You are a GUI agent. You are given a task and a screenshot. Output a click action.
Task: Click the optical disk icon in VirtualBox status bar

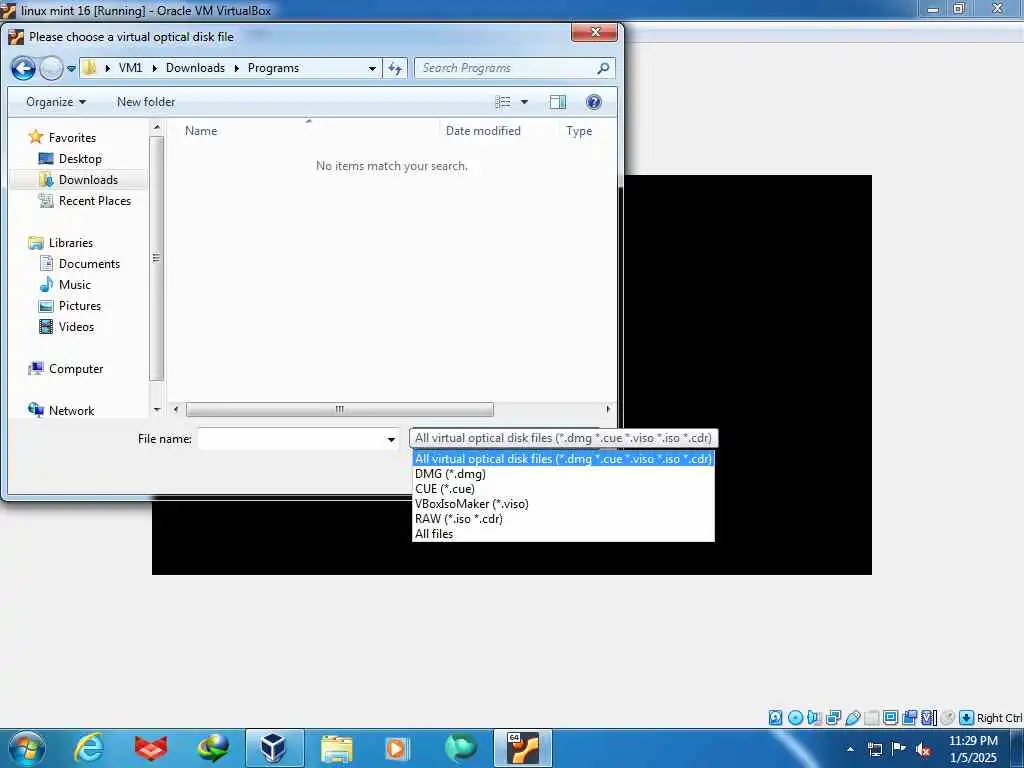pos(795,718)
